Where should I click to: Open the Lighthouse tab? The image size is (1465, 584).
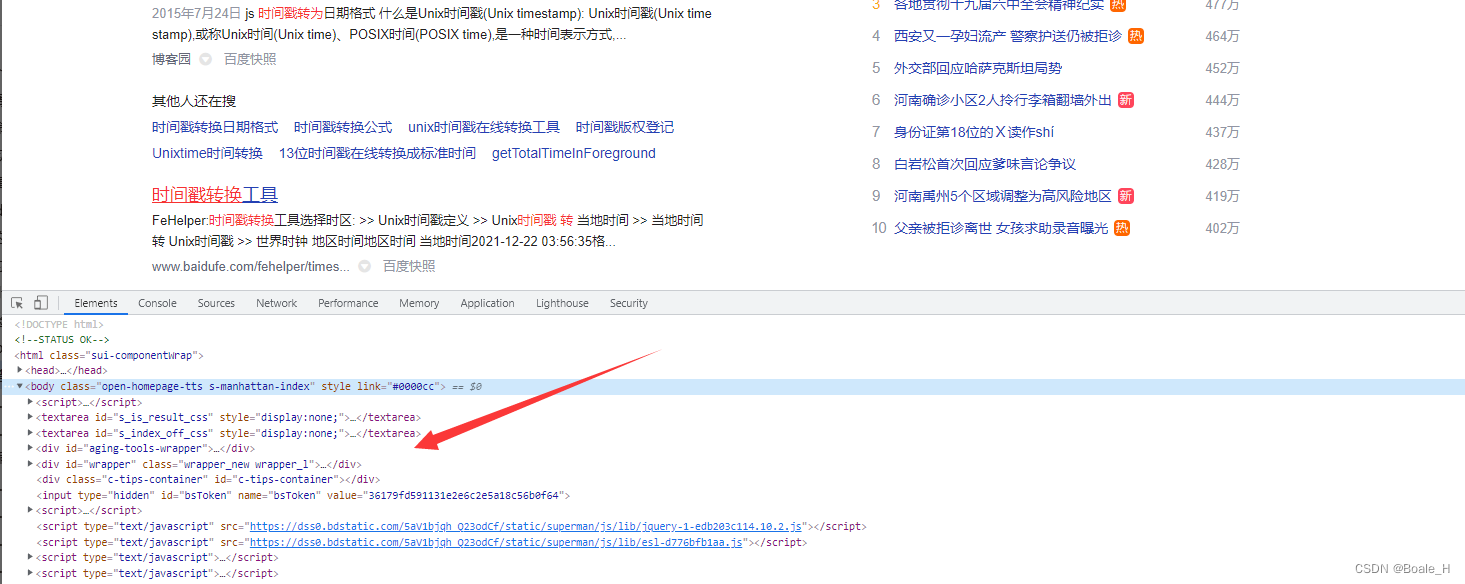(x=562, y=303)
